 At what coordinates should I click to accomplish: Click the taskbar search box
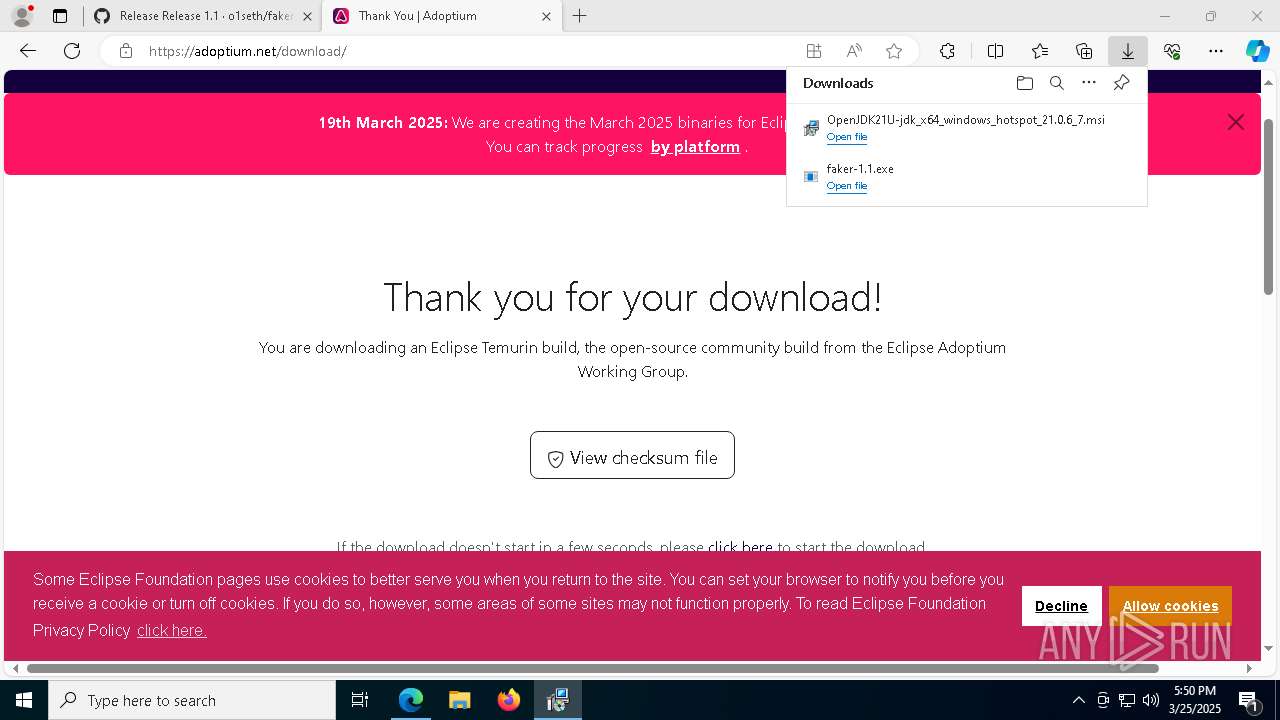(x=192, y=700)
